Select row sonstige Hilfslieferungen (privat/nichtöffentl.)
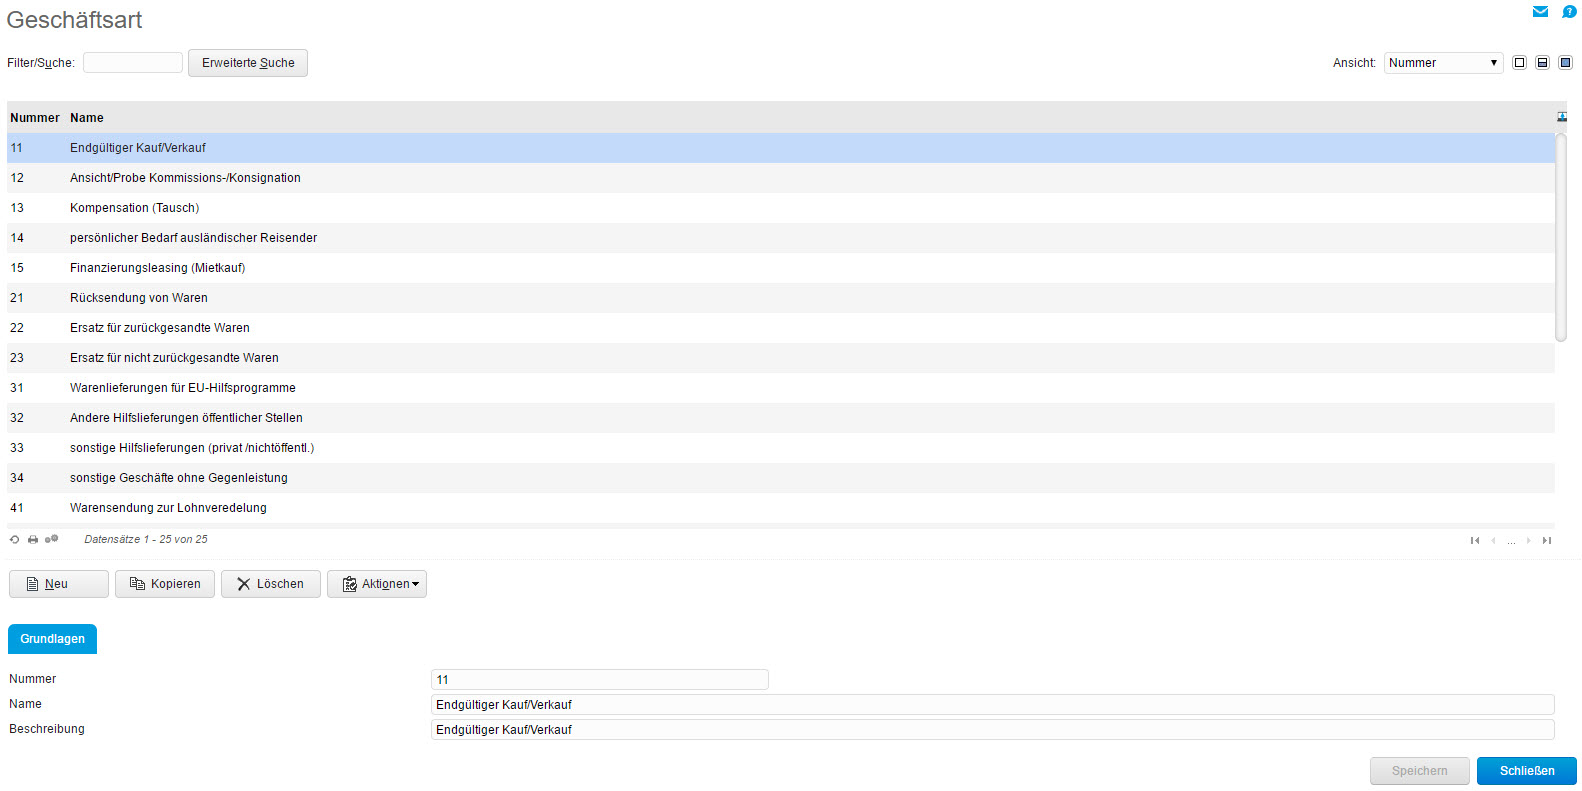The width and height of the screenshot is (1582, 791). coord(781,448)
